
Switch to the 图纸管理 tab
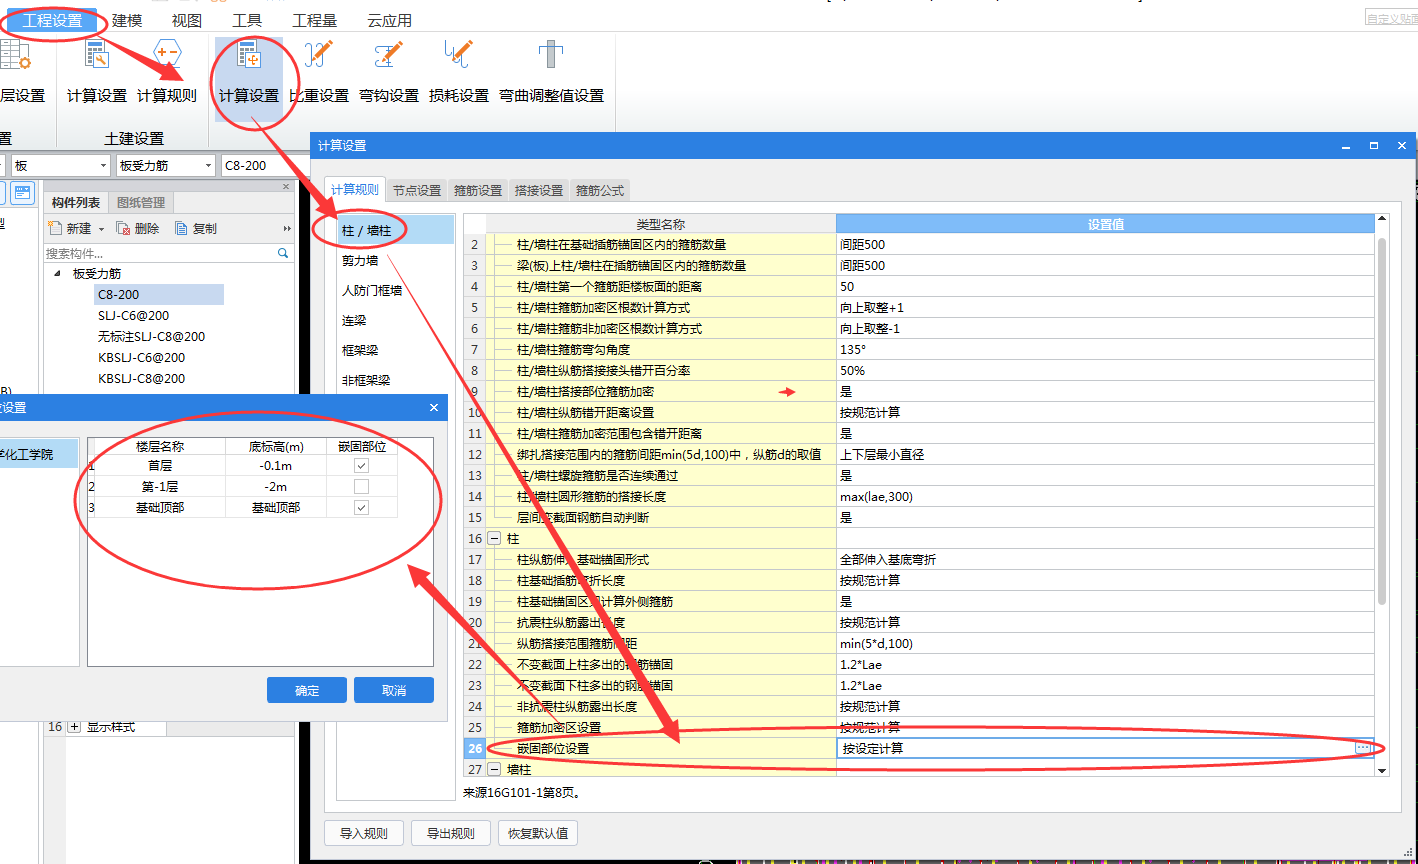pos(141,202)
